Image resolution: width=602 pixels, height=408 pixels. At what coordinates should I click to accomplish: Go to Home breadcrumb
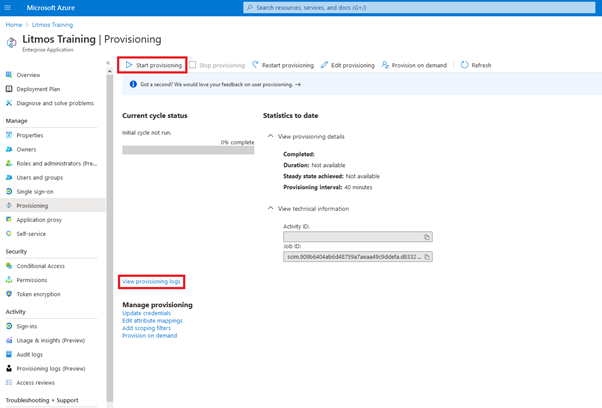(x=14, y=25)
